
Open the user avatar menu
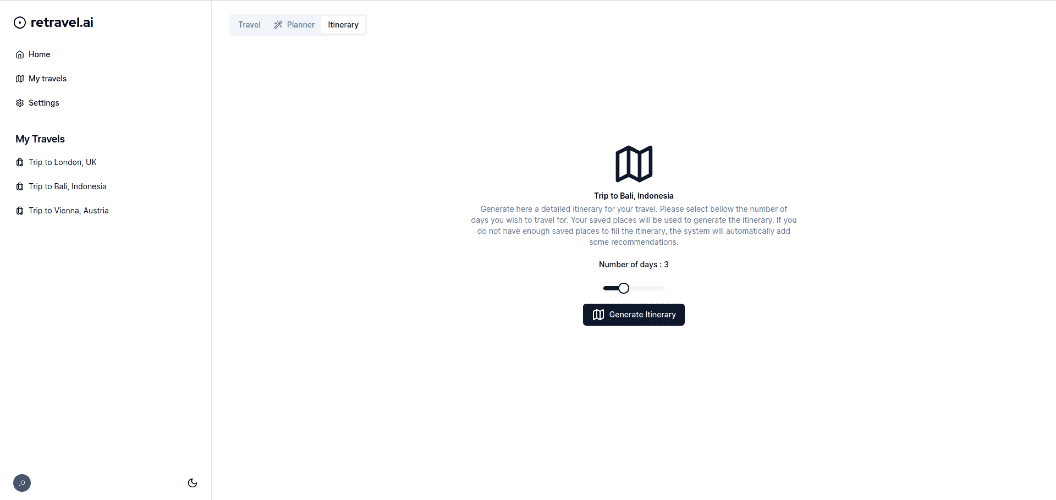[x=22, y=483]
